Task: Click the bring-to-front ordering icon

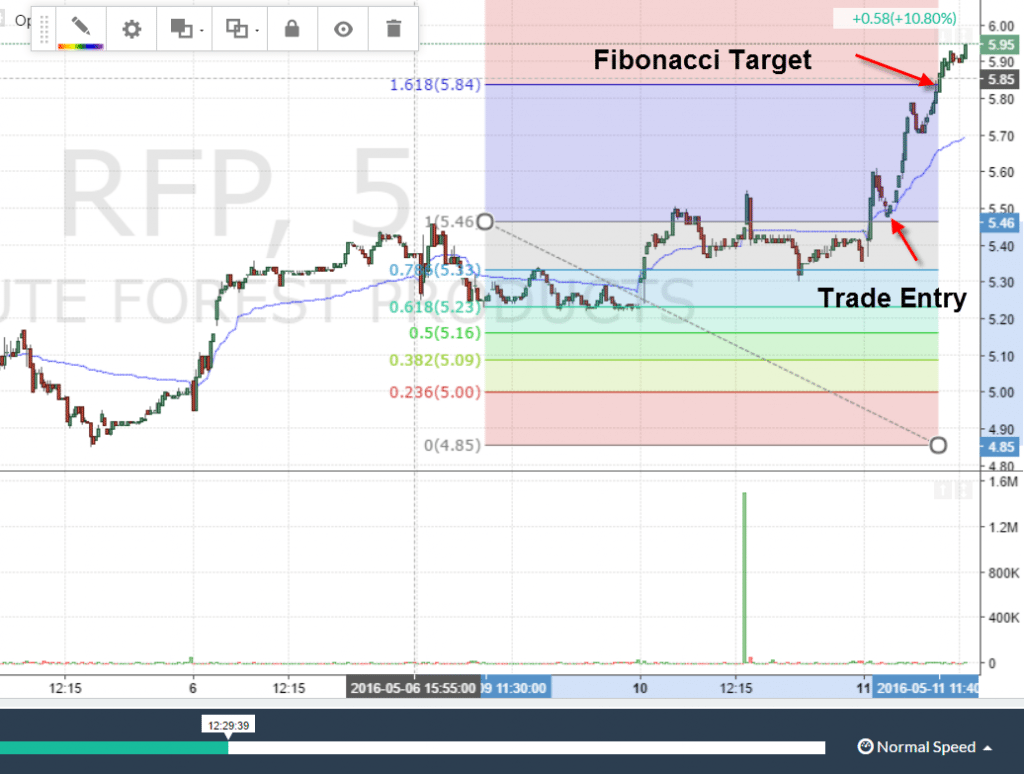Action: pyautogui.click(x=181, y=29)
